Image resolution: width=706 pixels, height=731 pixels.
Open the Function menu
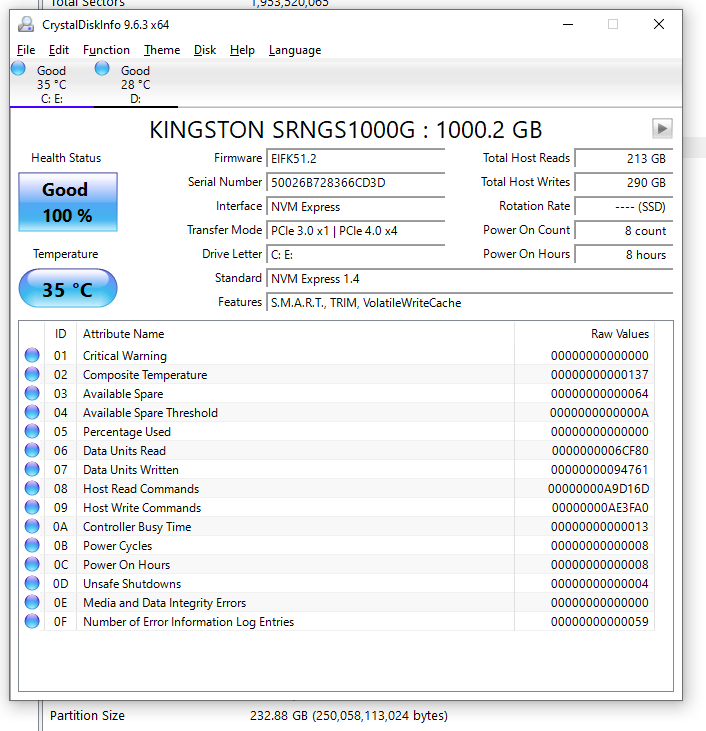(x=106, y=50)
